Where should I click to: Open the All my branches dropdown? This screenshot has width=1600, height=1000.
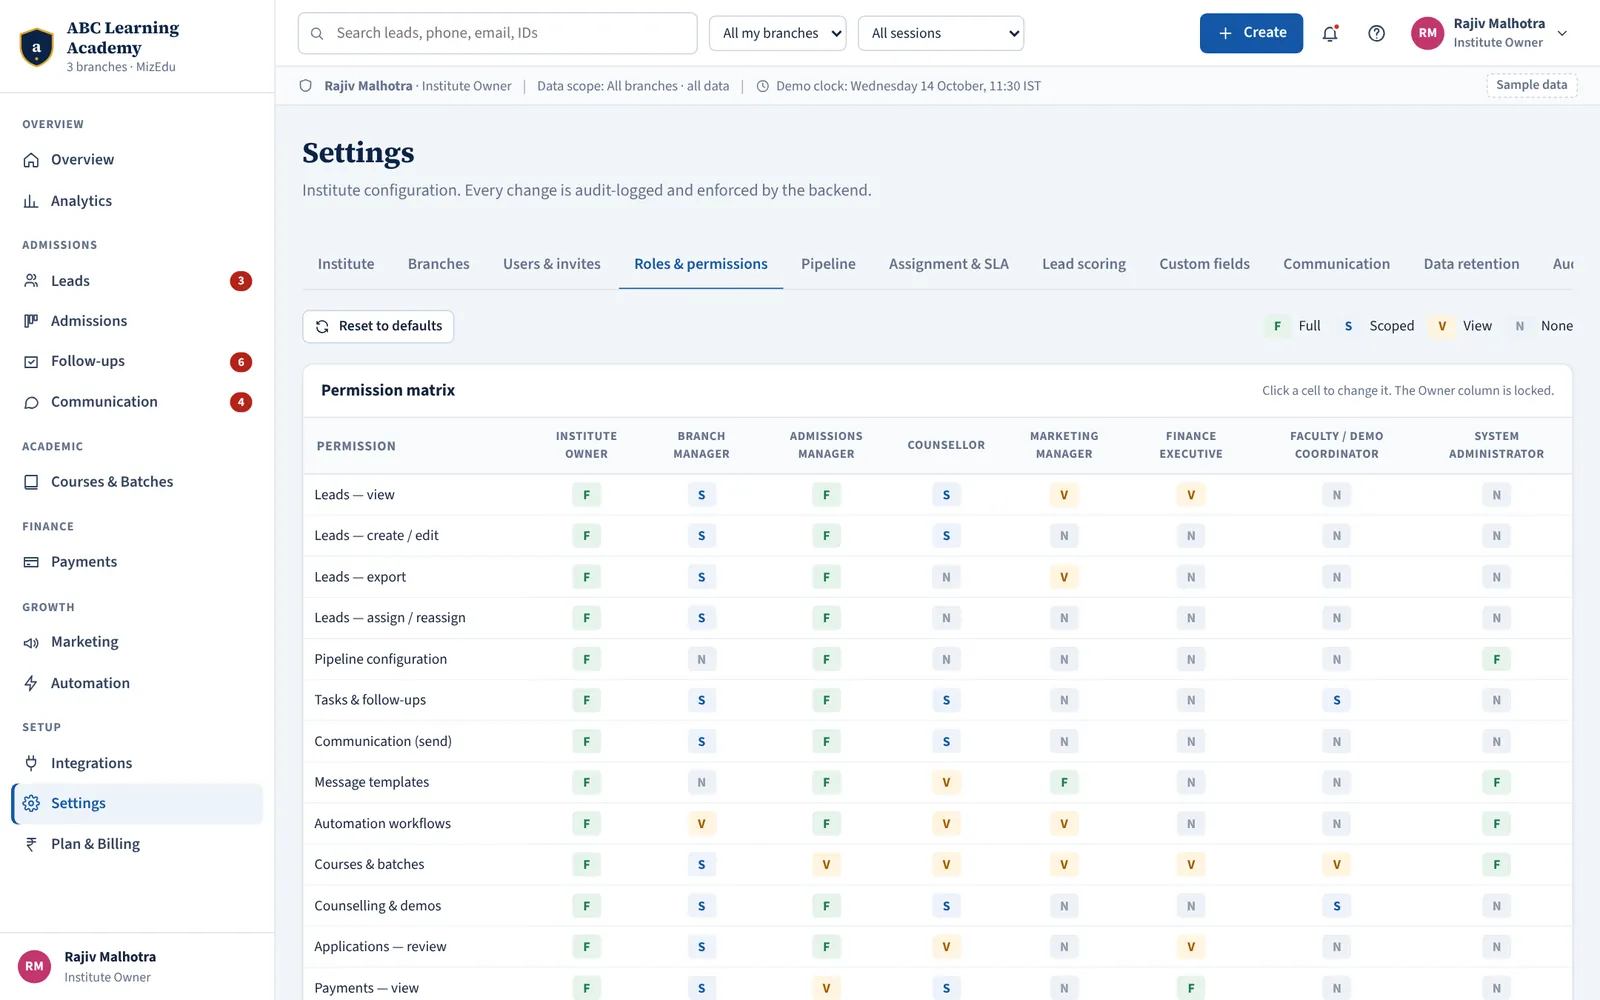(778, 33)
